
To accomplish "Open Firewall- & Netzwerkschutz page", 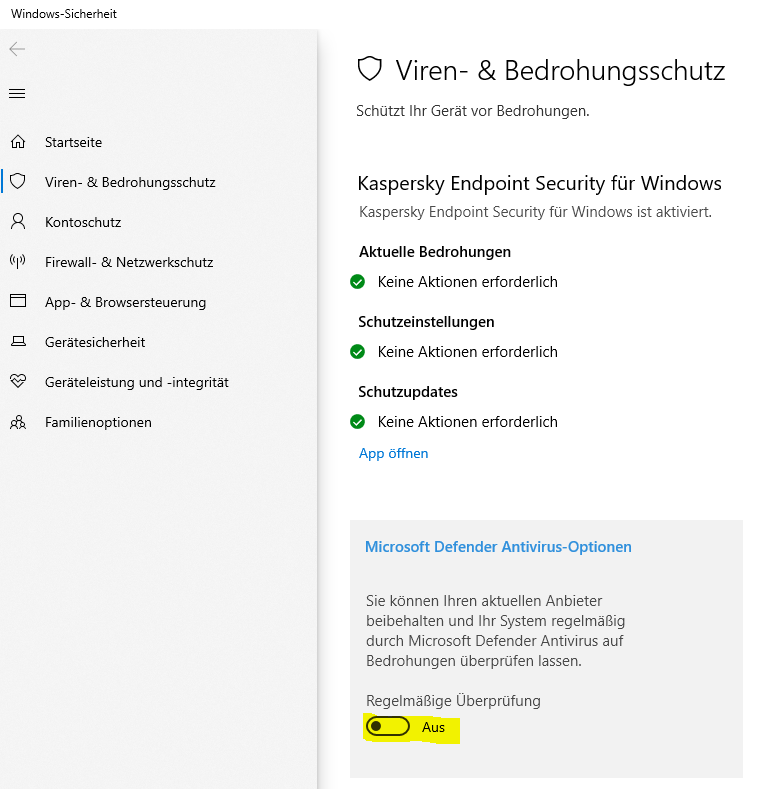I will (129, 262).
